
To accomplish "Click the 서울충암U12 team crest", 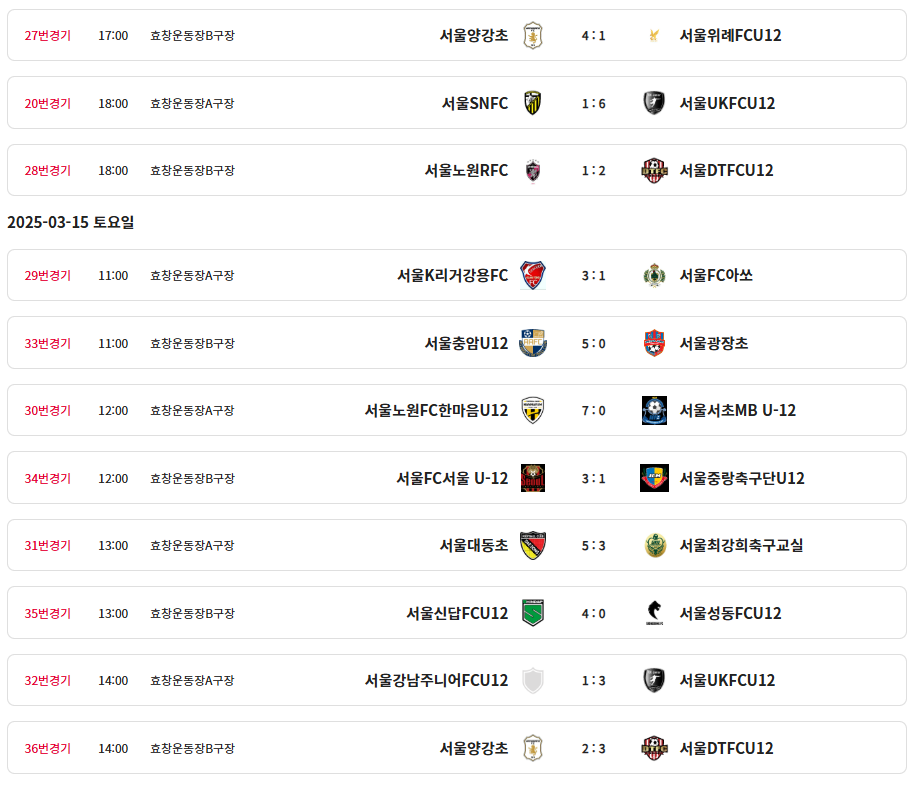I will click(533, 343).
